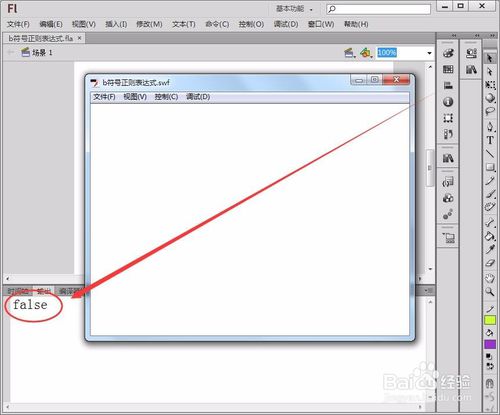500x415 pixels.
Task: Open the Modify menu 修改(M)
Action: (x=149, y=24)
